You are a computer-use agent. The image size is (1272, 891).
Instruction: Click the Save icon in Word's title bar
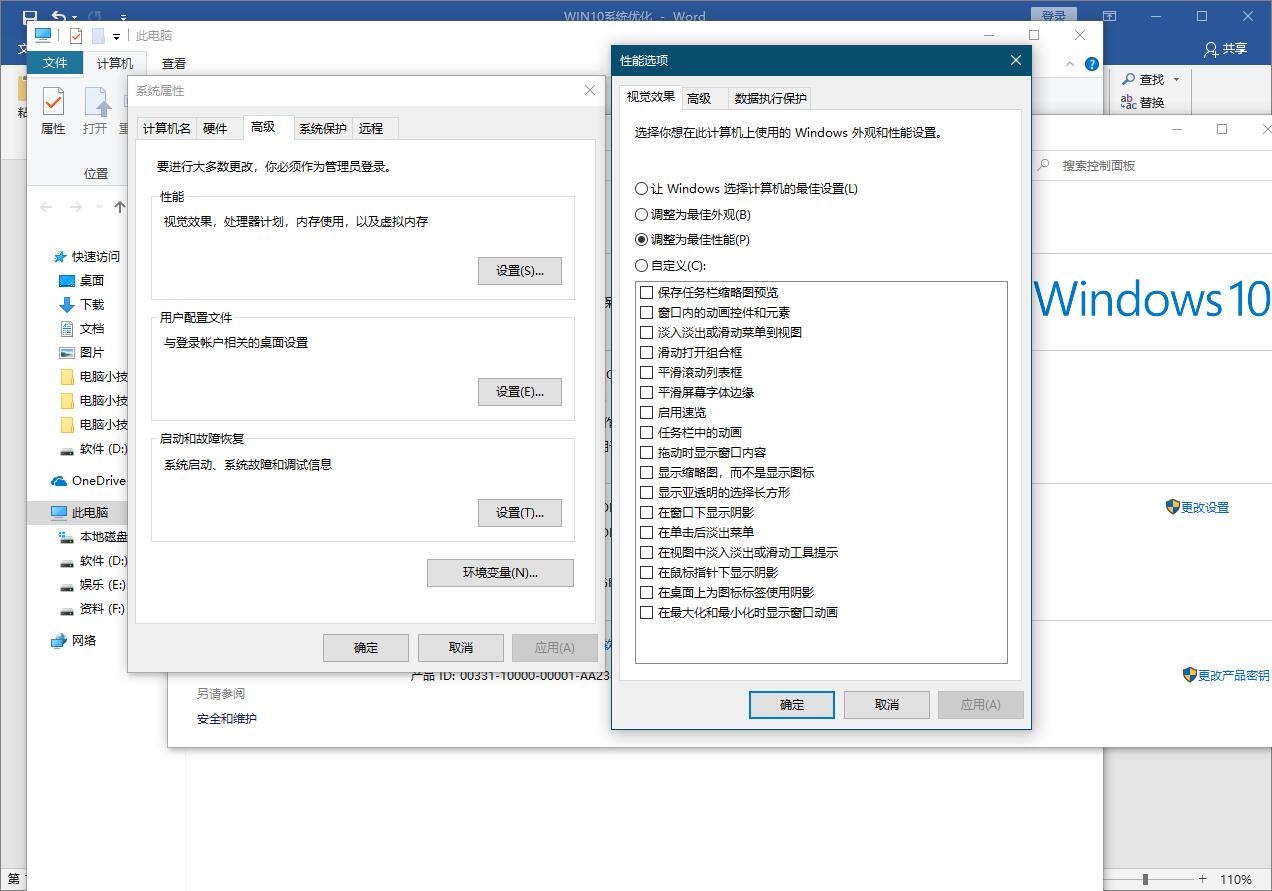pyautogui.click(x=29, y=17)
